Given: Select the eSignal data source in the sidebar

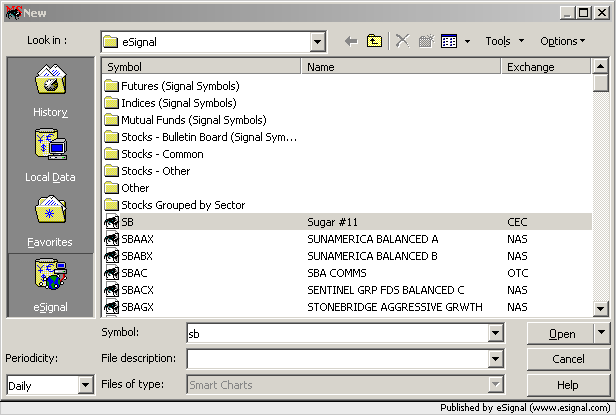Looking at the screenshot, I should 50,285.
